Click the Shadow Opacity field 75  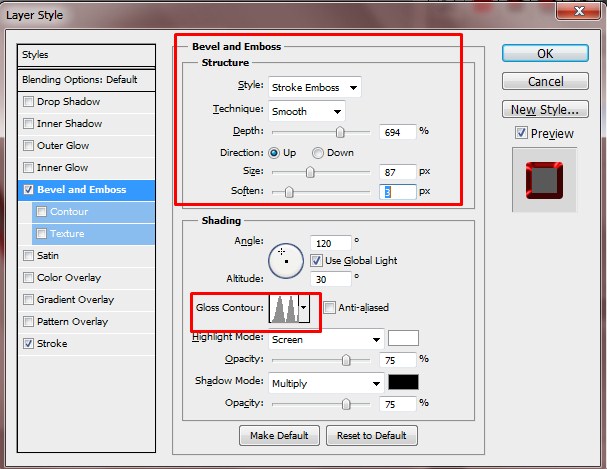tap(398, 404)
